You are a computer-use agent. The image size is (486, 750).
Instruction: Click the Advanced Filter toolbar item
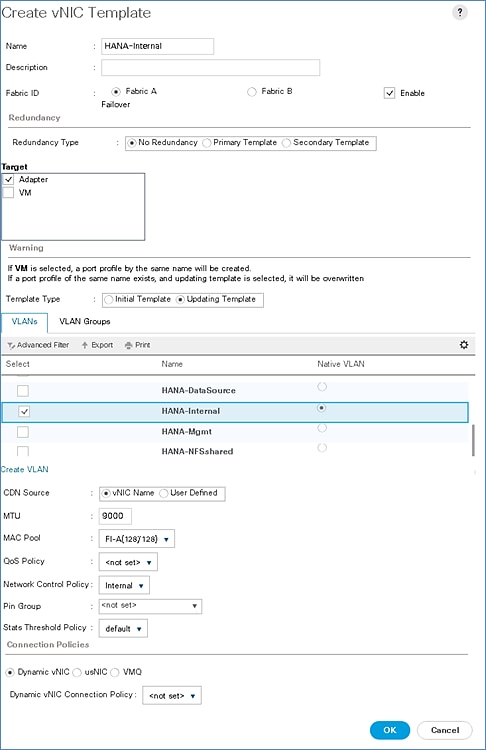point(38,345)
